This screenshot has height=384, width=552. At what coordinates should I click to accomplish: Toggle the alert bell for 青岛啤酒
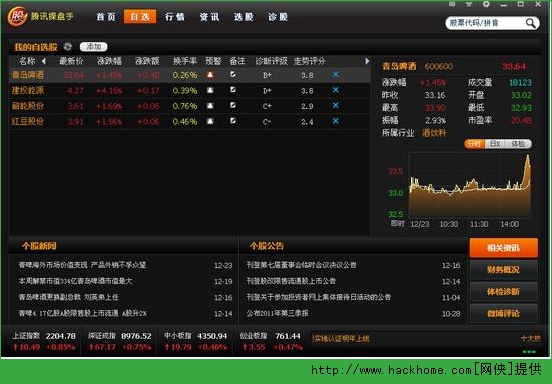coord(210,75)
